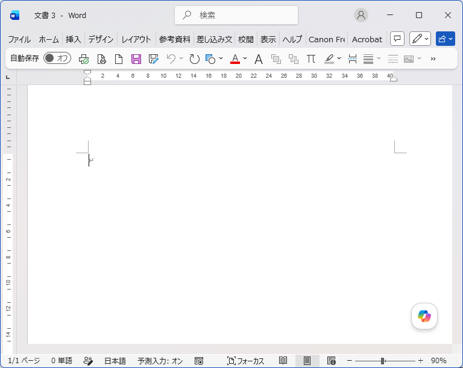Click the Word app icon in title bar
The width and height of the screenshot is (463, 368).
[15, 15]
